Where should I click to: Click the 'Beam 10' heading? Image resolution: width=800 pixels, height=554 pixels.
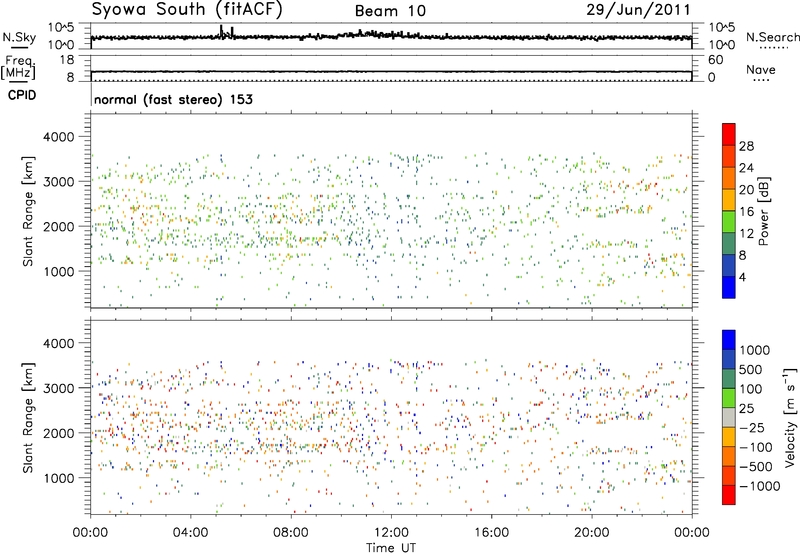point(390,11)
